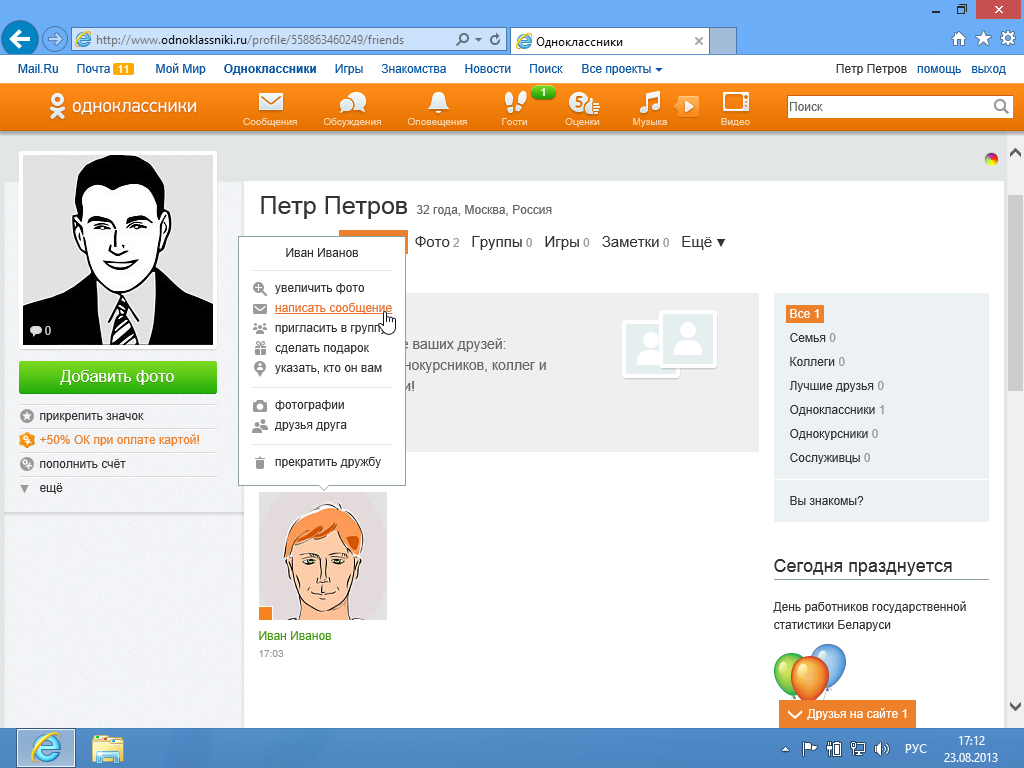The height and width of the screenshot is (768, 1024).
Task: Switch to the Заметки tab
Action: (635, 242)
